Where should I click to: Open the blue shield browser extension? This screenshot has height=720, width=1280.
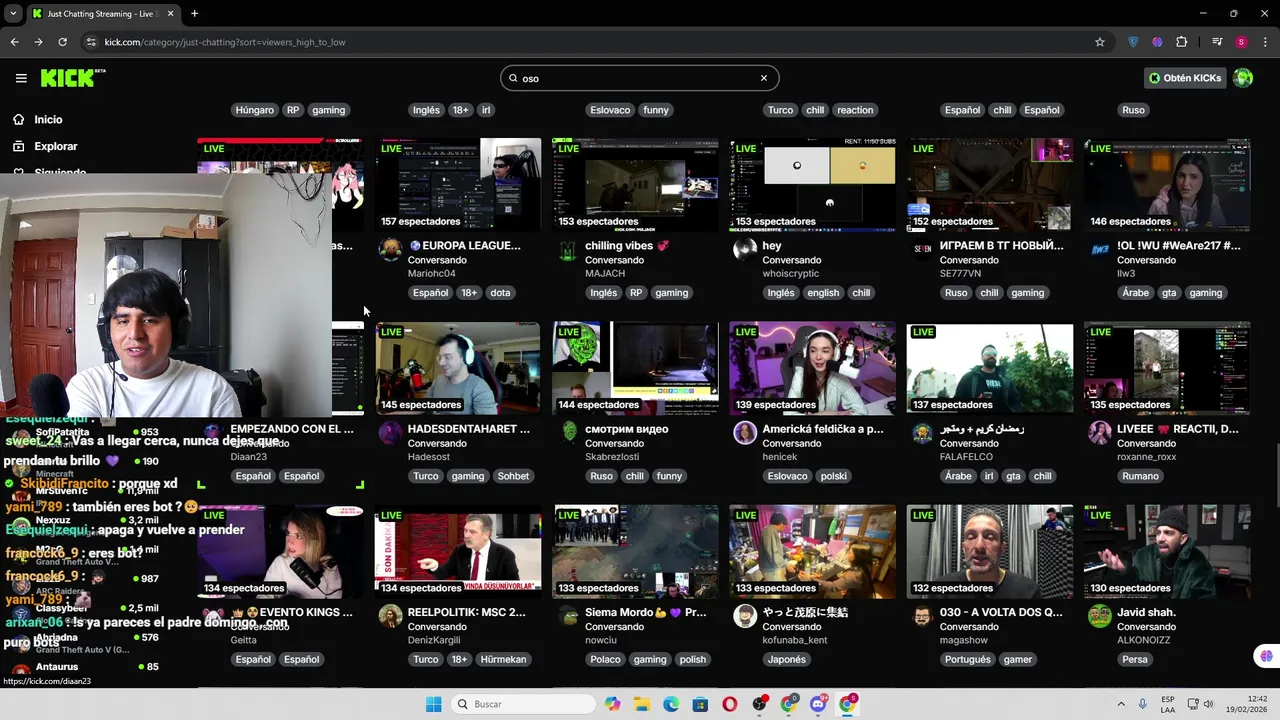point(1133,42)
